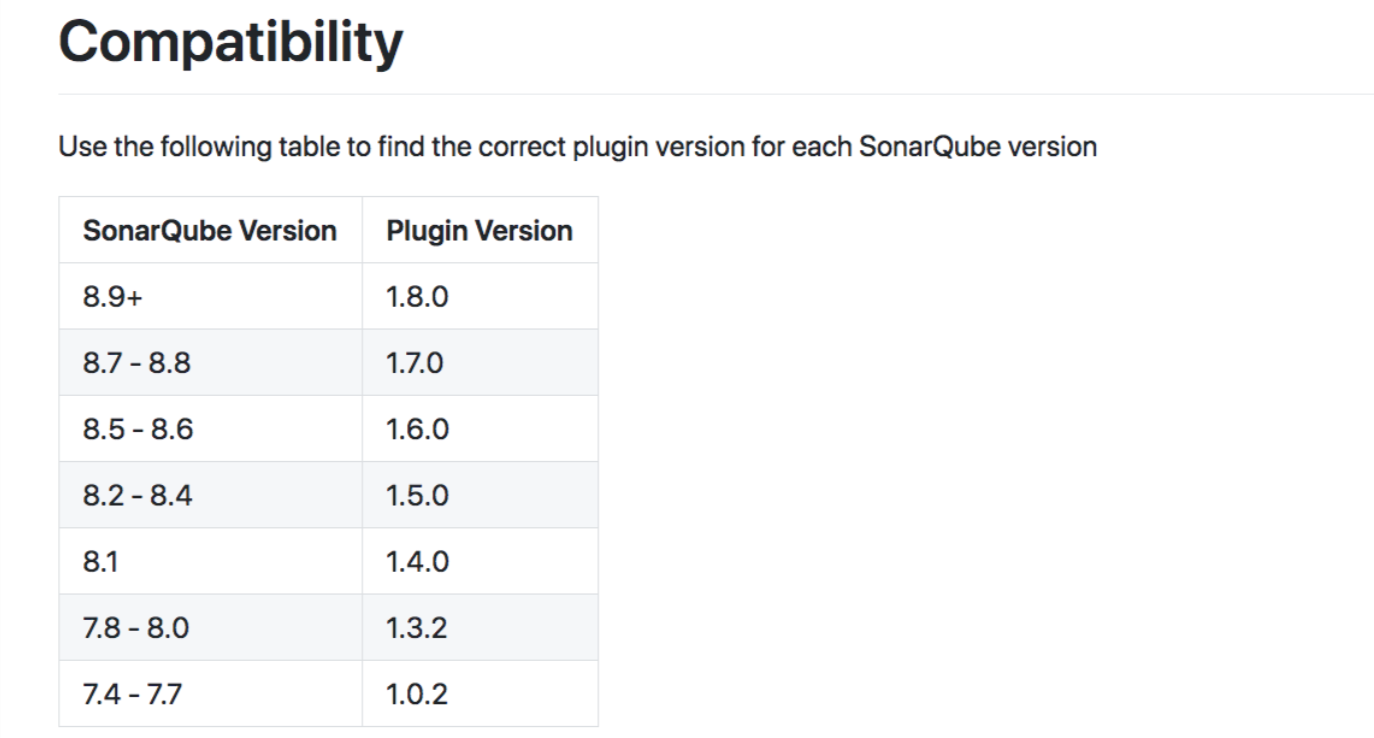1374x738 pixels.
Task: Click plugin version 1.5.0 cell
Action: point(480,494)
